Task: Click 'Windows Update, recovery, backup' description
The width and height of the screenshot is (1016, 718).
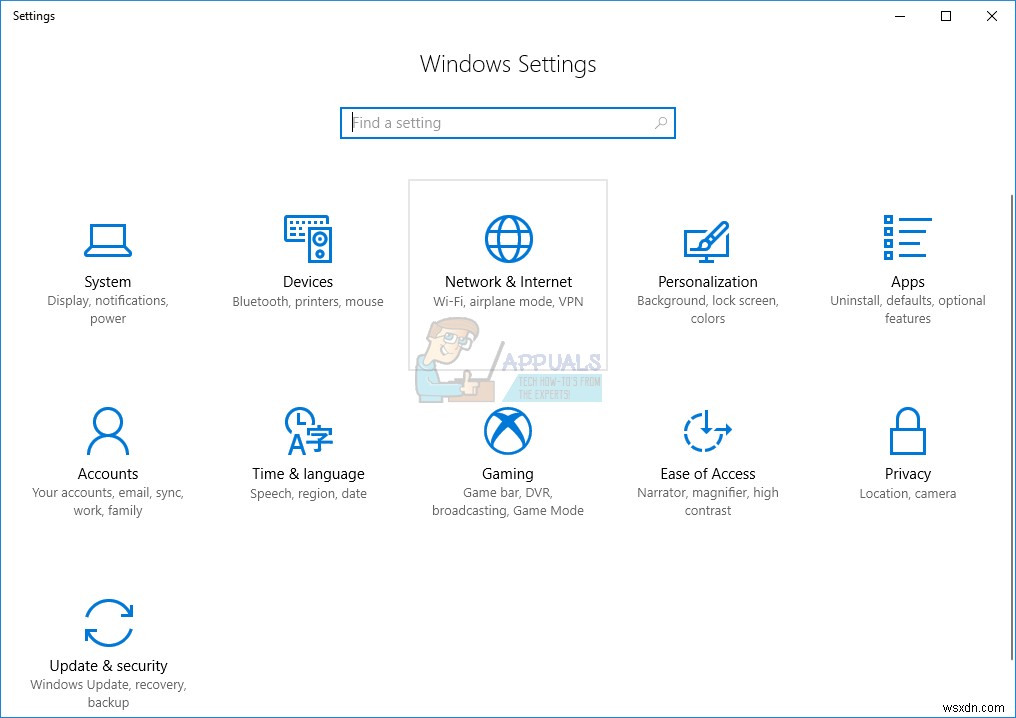Action: (108, 694)
